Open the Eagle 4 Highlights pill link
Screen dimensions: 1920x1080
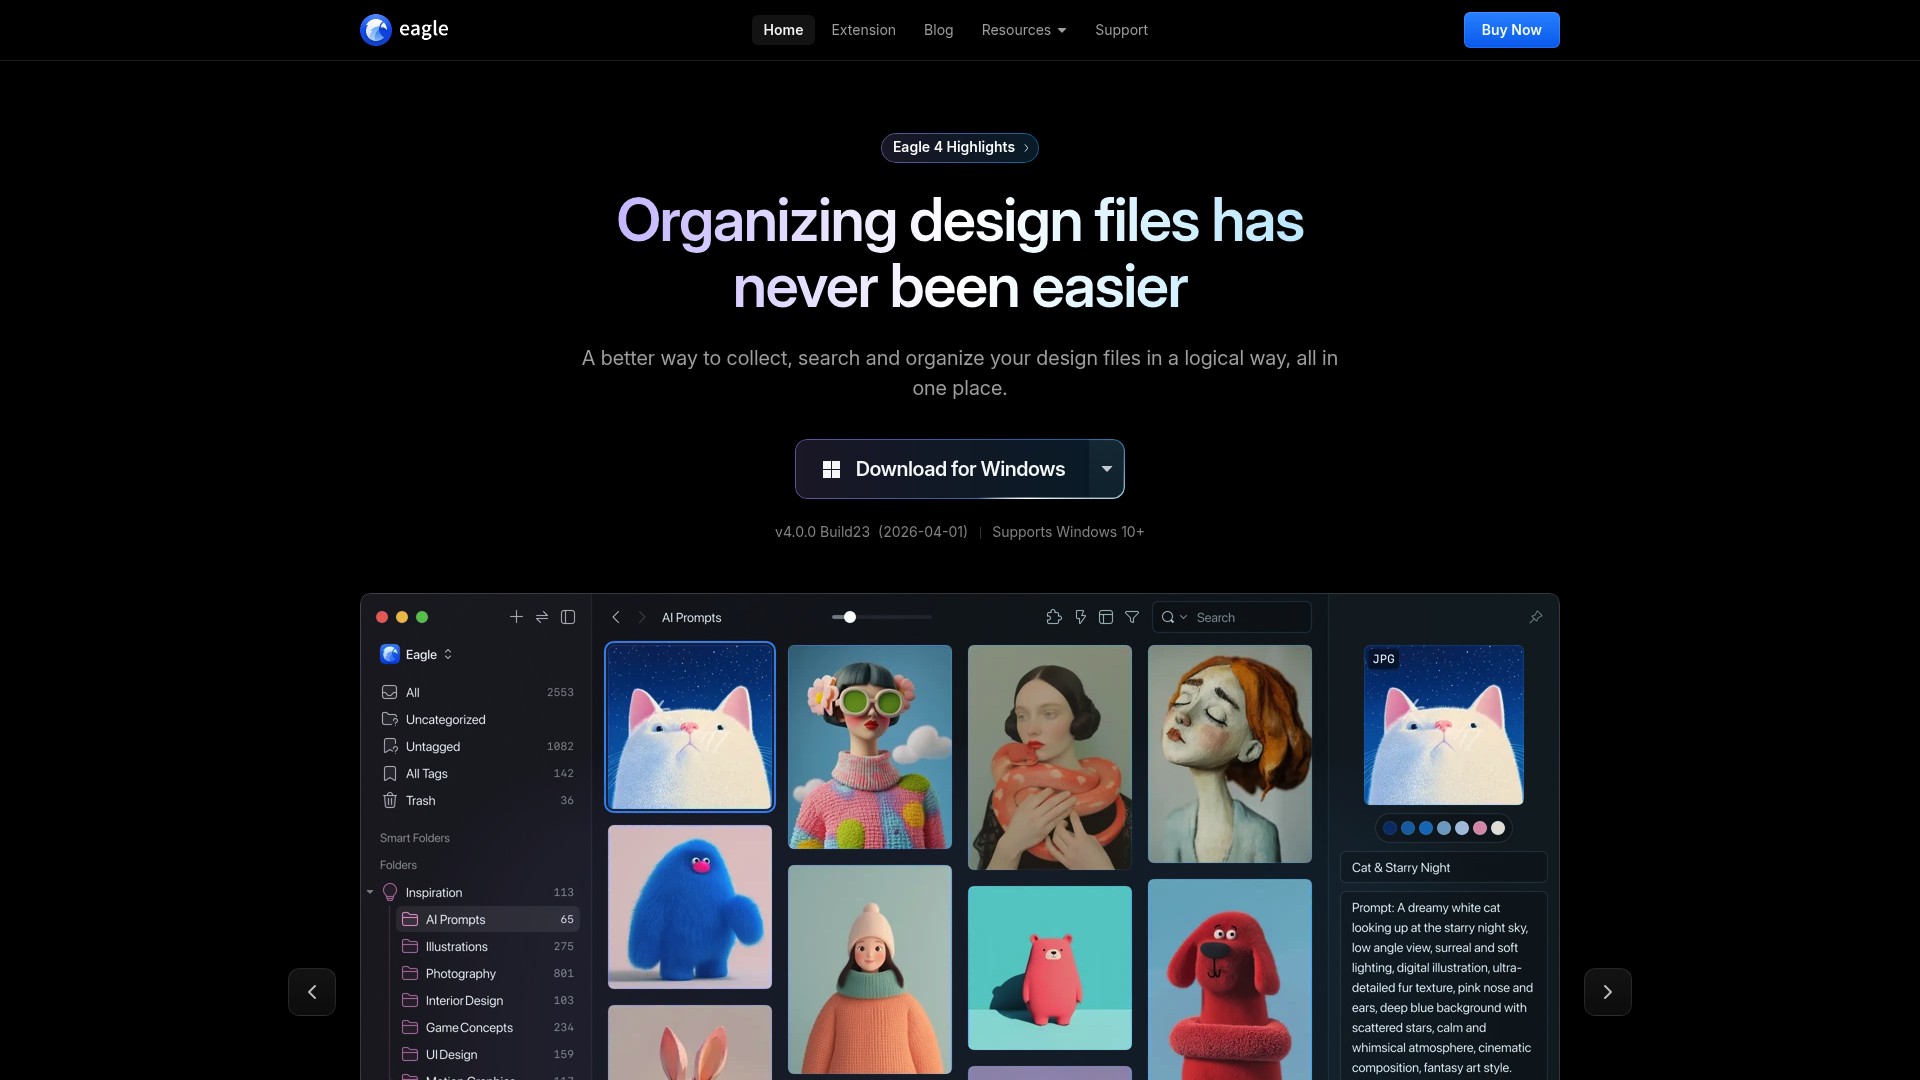(960, 148)
